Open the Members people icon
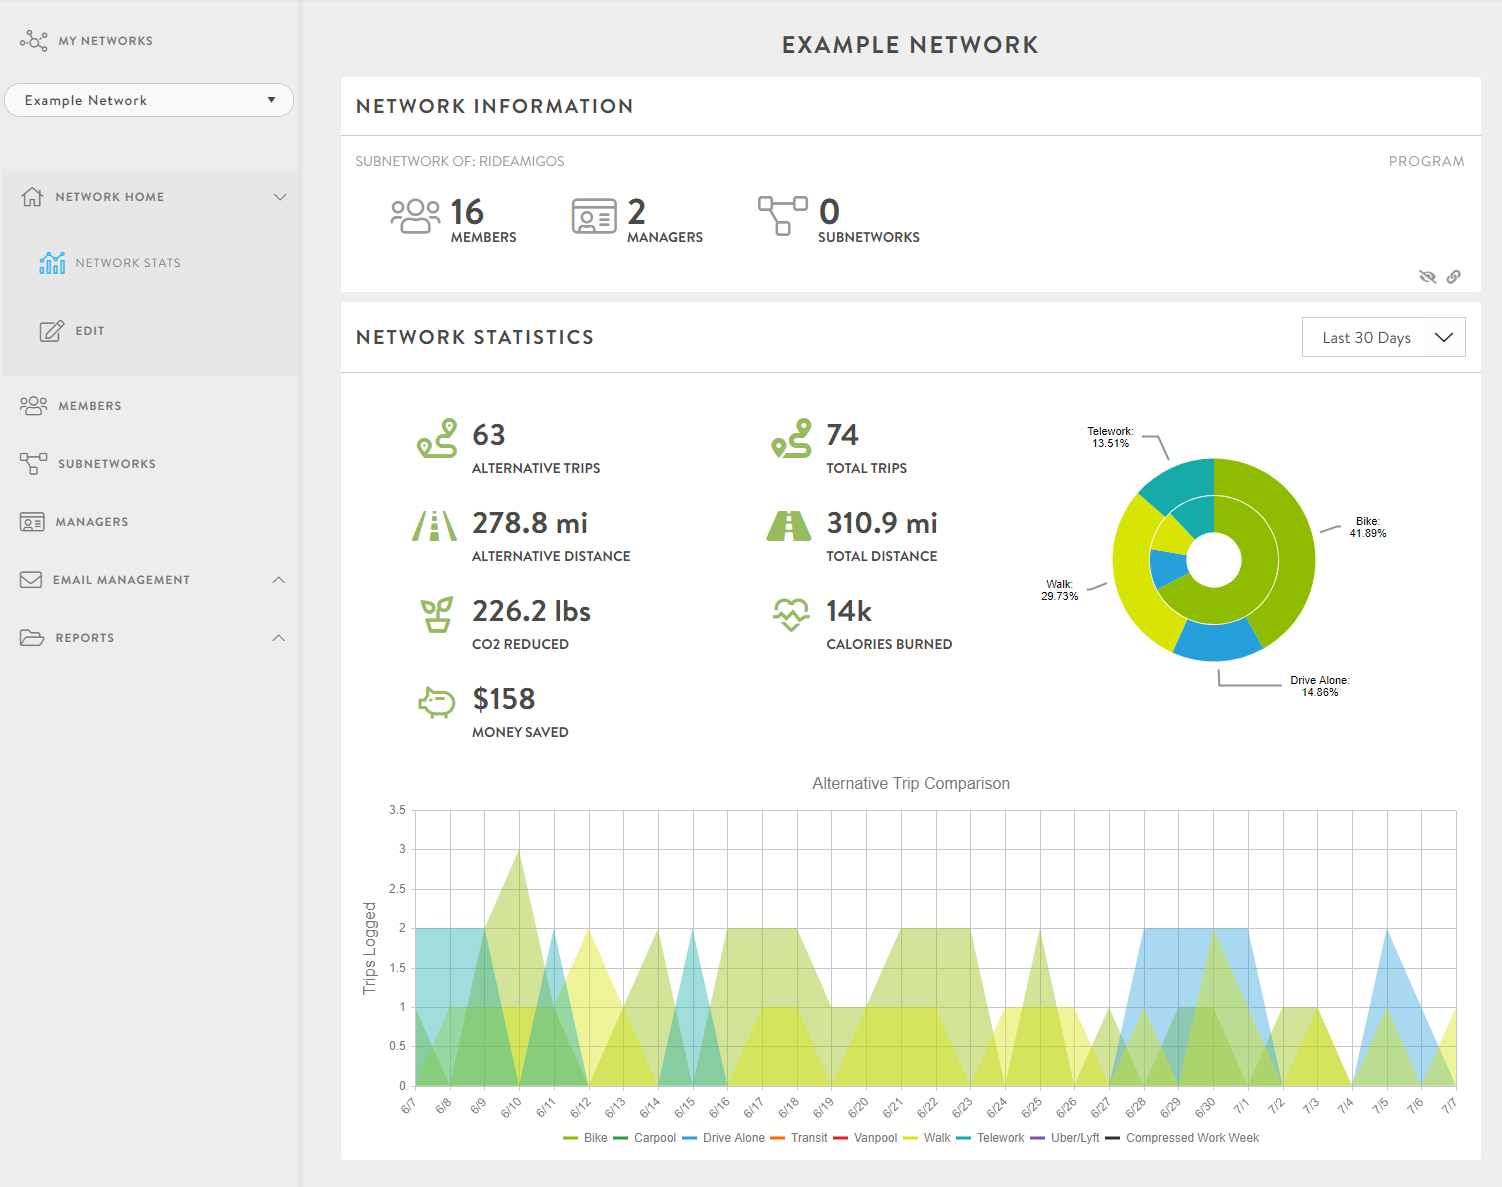1502x1187 pixels. tap(34, 405)
